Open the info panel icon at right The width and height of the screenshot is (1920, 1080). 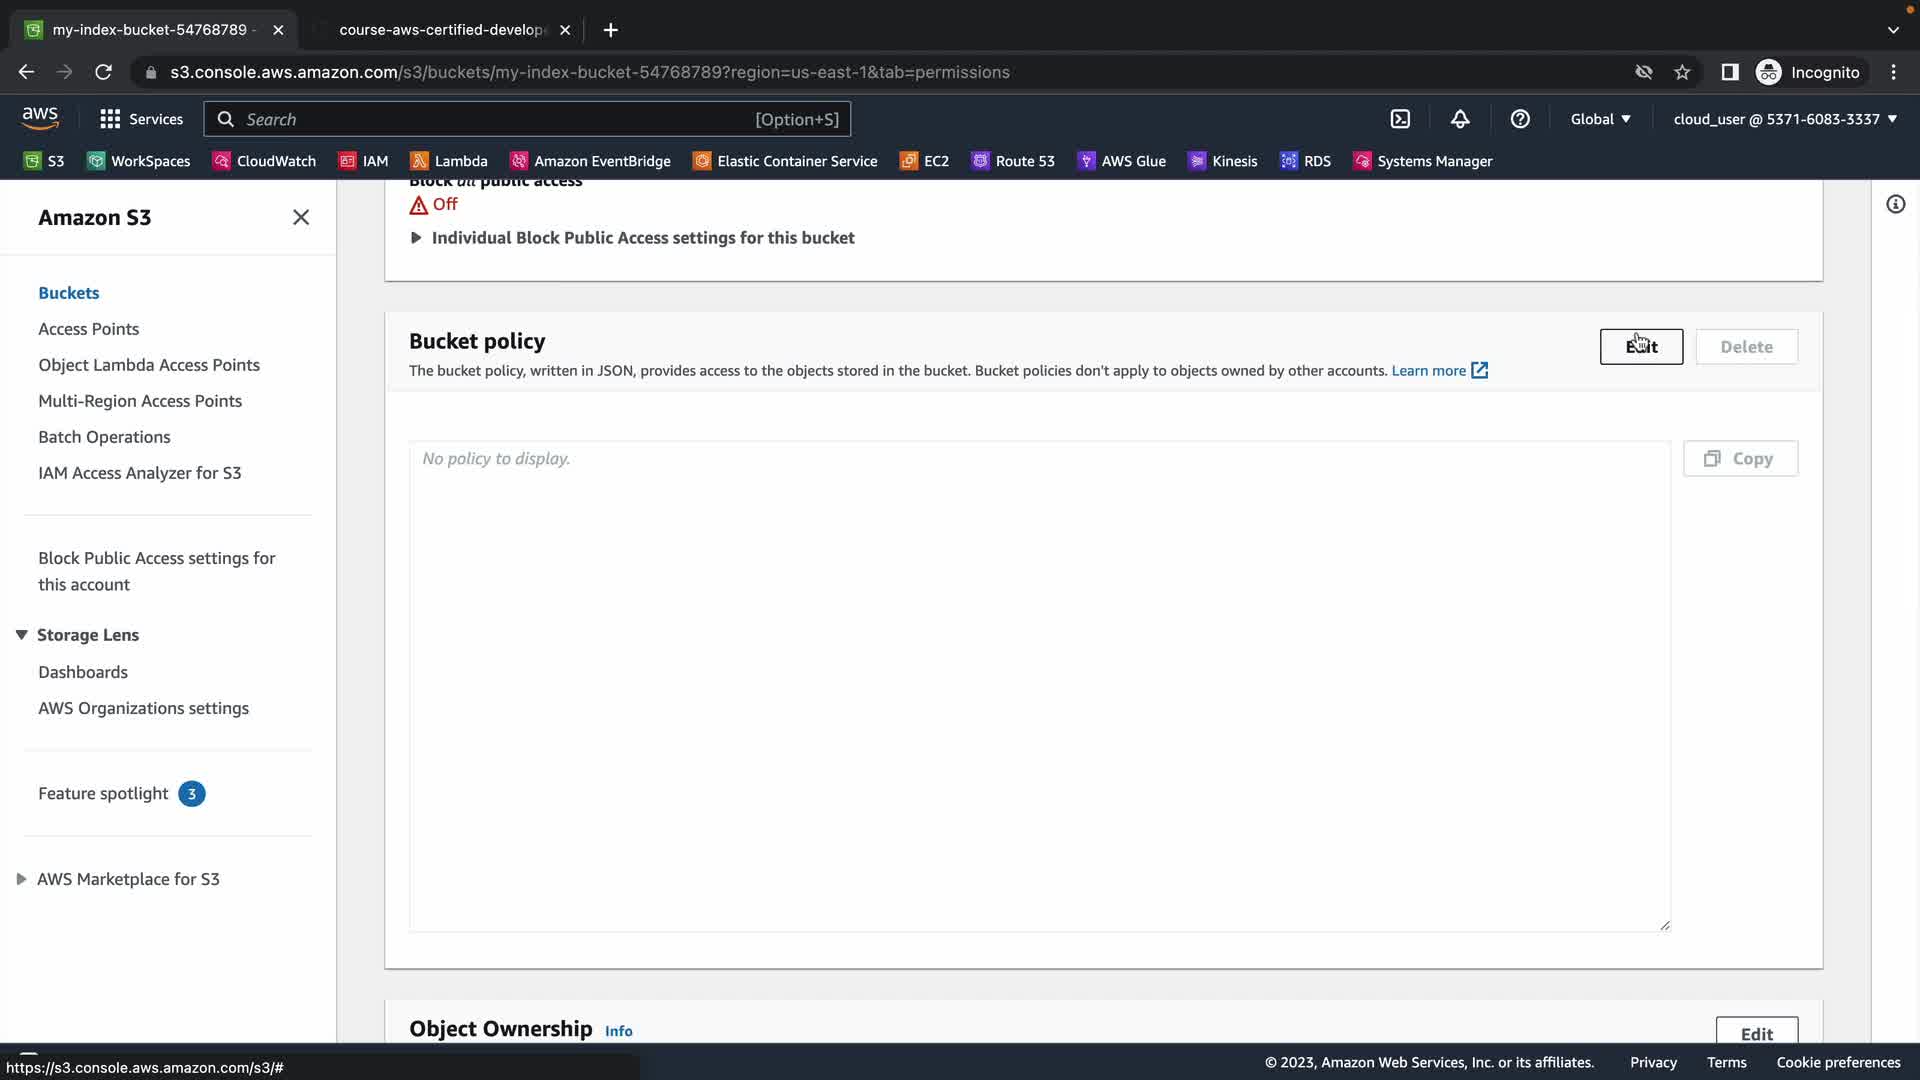coord(1895,205)
